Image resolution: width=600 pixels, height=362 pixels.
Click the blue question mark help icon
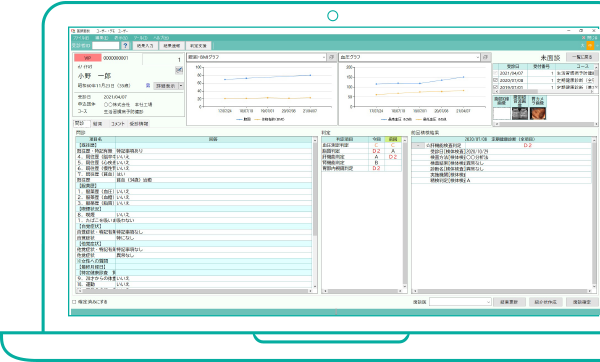[125, 46]
